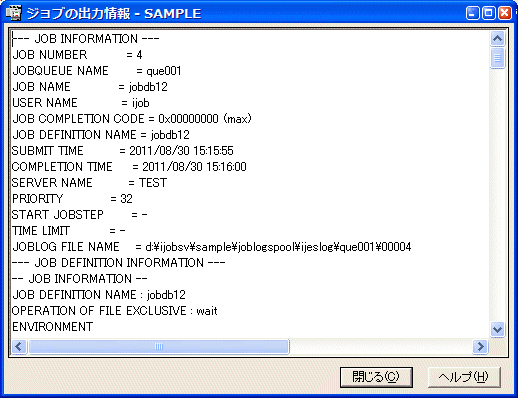Click JOB DEFINITION NAME : jobdb12 line

coord(99,295)
